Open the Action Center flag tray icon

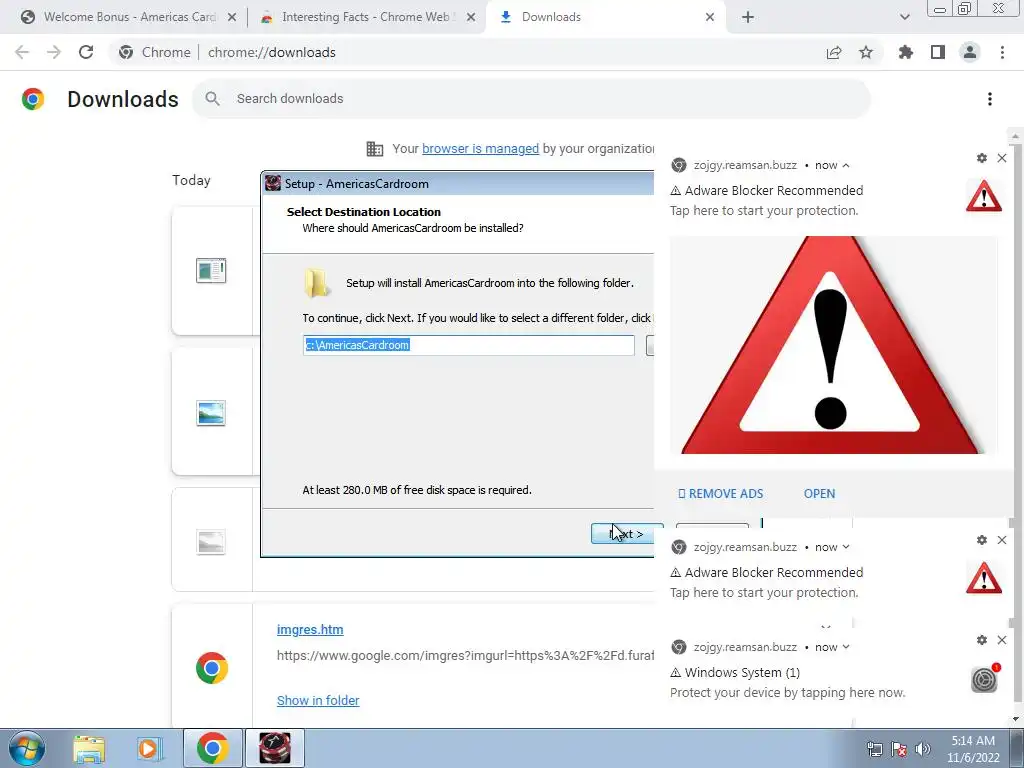coord(899,749)
